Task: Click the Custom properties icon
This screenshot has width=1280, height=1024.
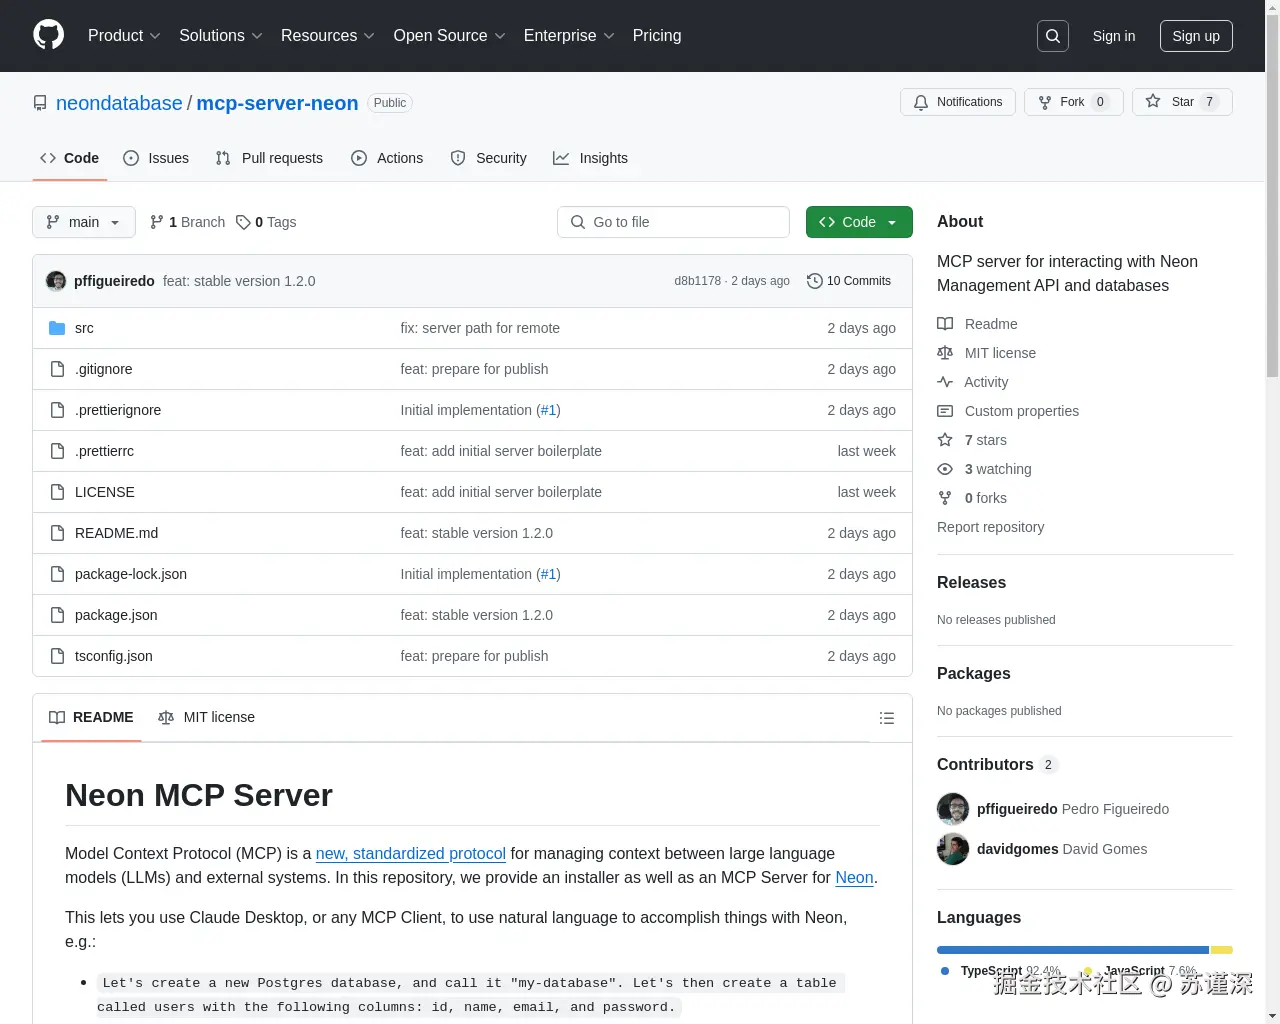Action: 945,411
